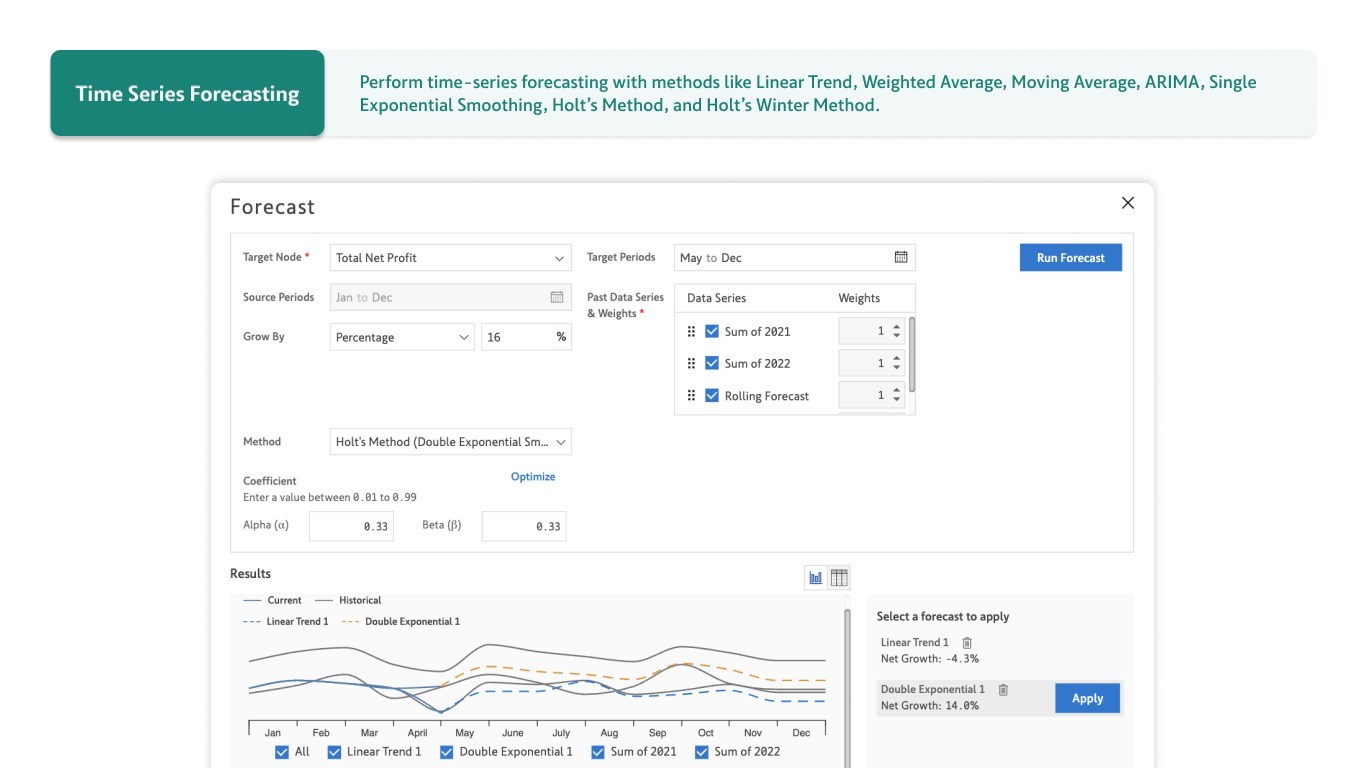This screenshot has height=768, width=1366.
Task: Click the Alpha coefficient input field
Action: pyautogui.click(x=351, y=526)
